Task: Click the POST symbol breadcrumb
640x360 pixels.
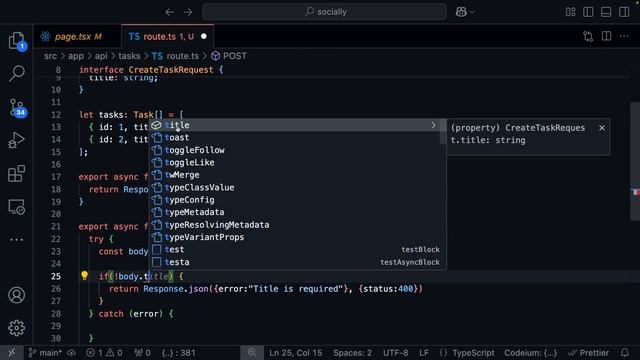Action: [229, 56]
